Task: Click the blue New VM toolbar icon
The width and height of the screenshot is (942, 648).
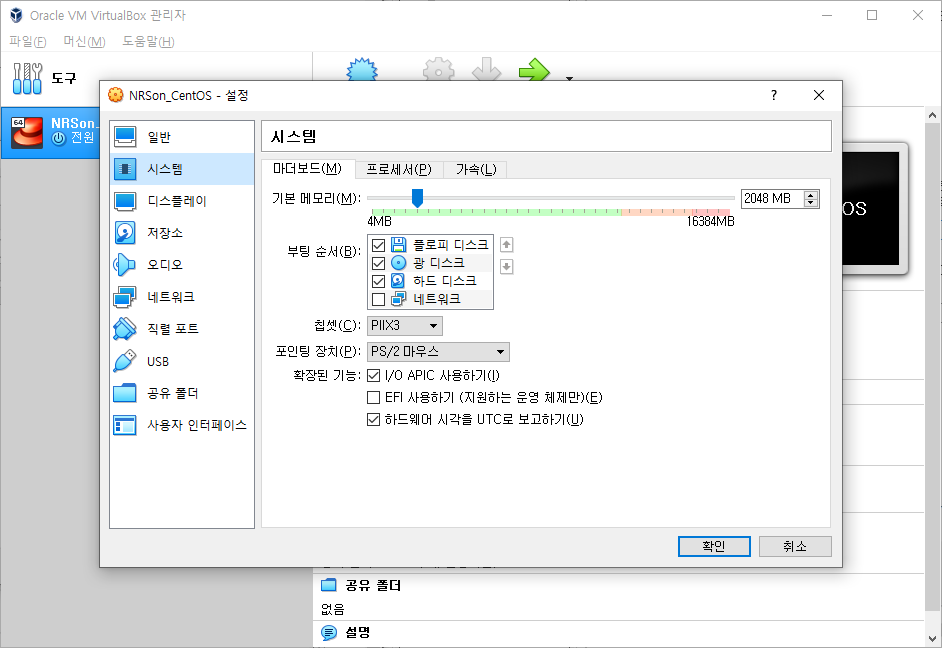Action: (x=362, y=70)
